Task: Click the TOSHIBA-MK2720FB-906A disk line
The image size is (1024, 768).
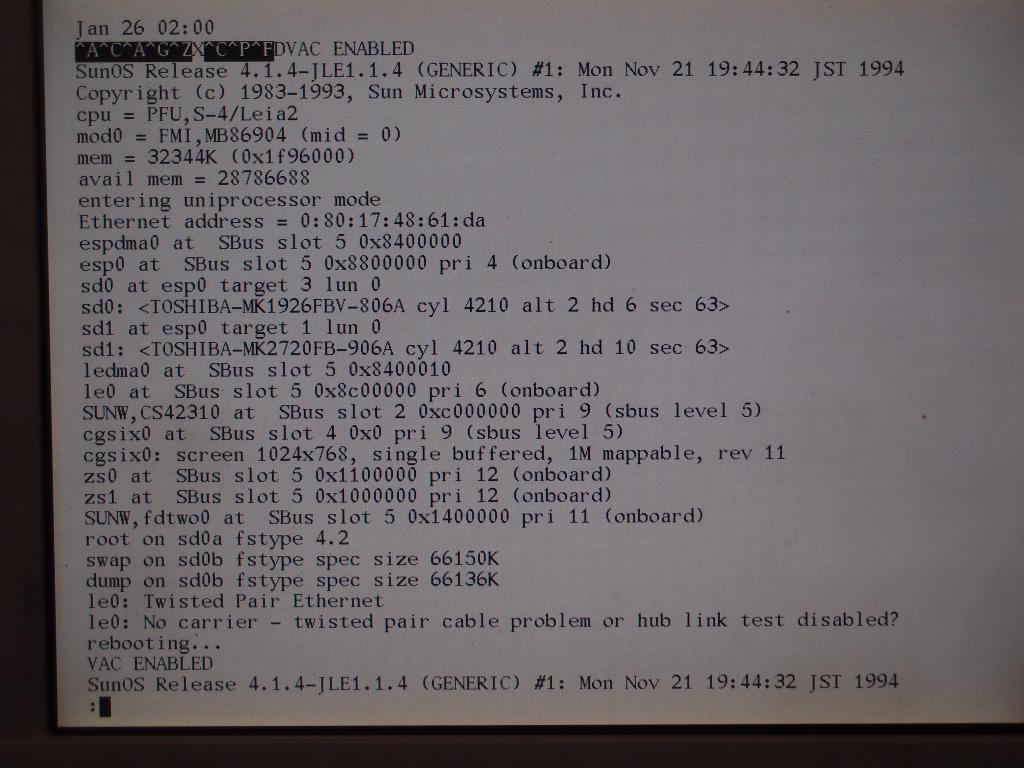Action: pyautogui.click(x=406, y=348)
